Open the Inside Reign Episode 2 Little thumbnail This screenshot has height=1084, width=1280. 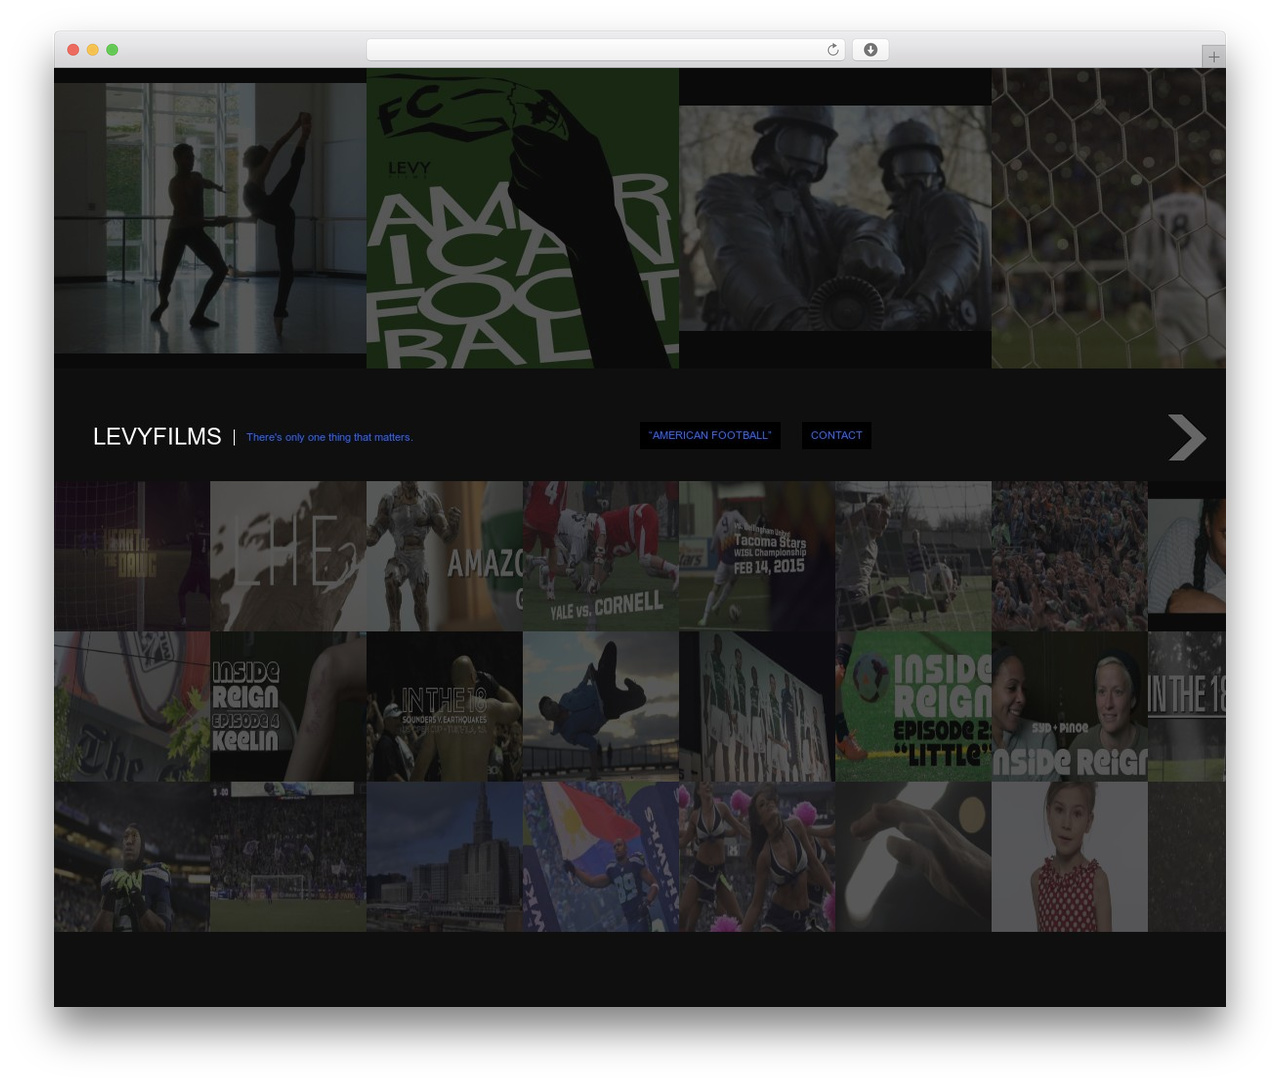click(x=913, y=706)
